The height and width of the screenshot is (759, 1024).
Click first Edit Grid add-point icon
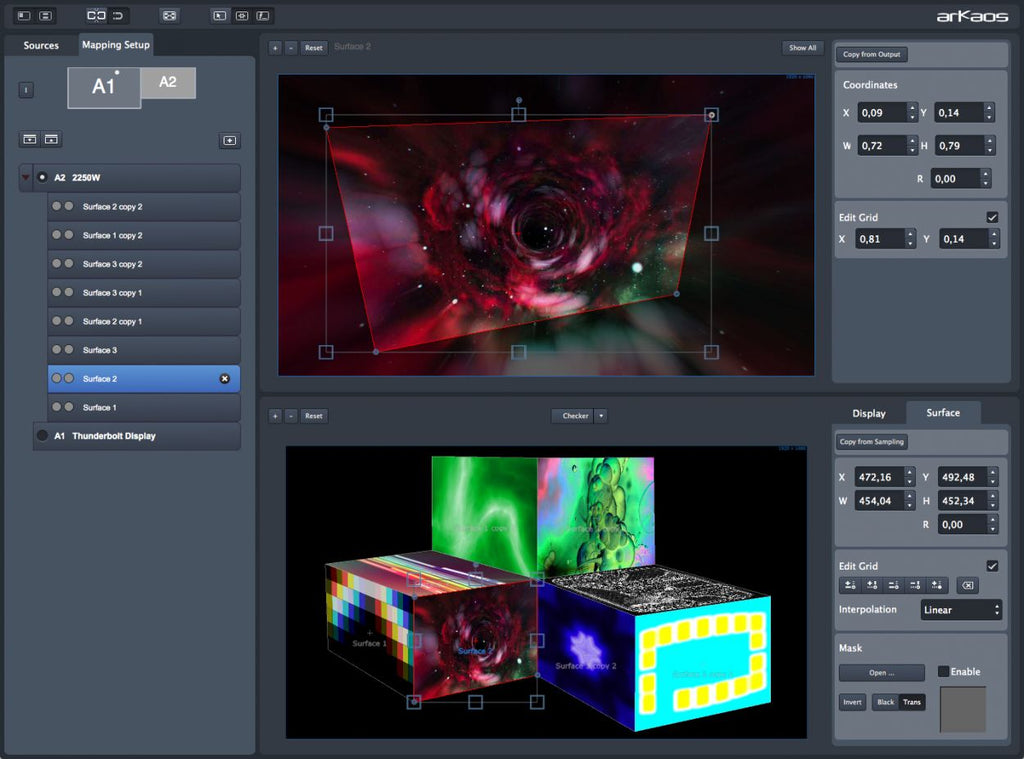tap(849, 586)
